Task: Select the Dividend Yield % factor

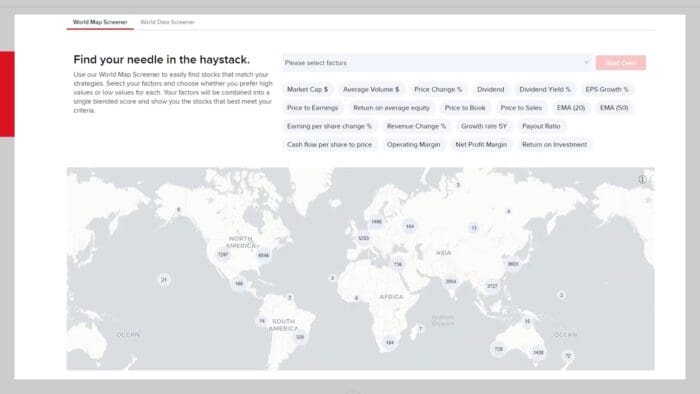Action: (545, 89)
